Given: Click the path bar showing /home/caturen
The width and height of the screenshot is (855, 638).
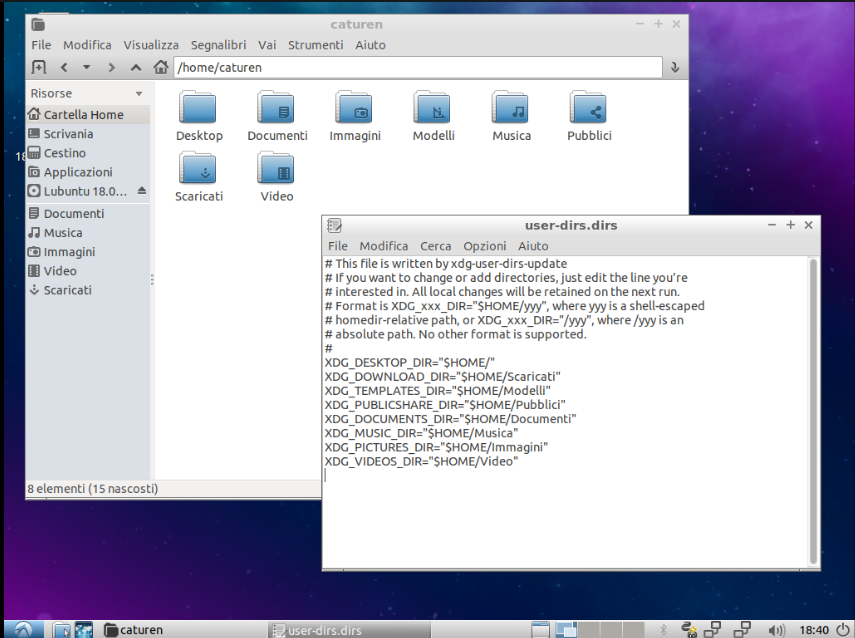Looking at the screenshot, I should (418, 67).
